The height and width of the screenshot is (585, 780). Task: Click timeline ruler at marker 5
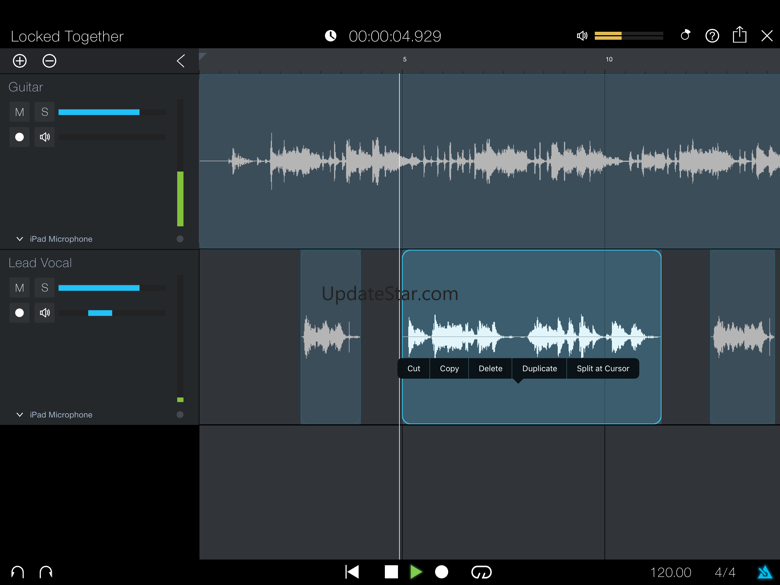404,60
